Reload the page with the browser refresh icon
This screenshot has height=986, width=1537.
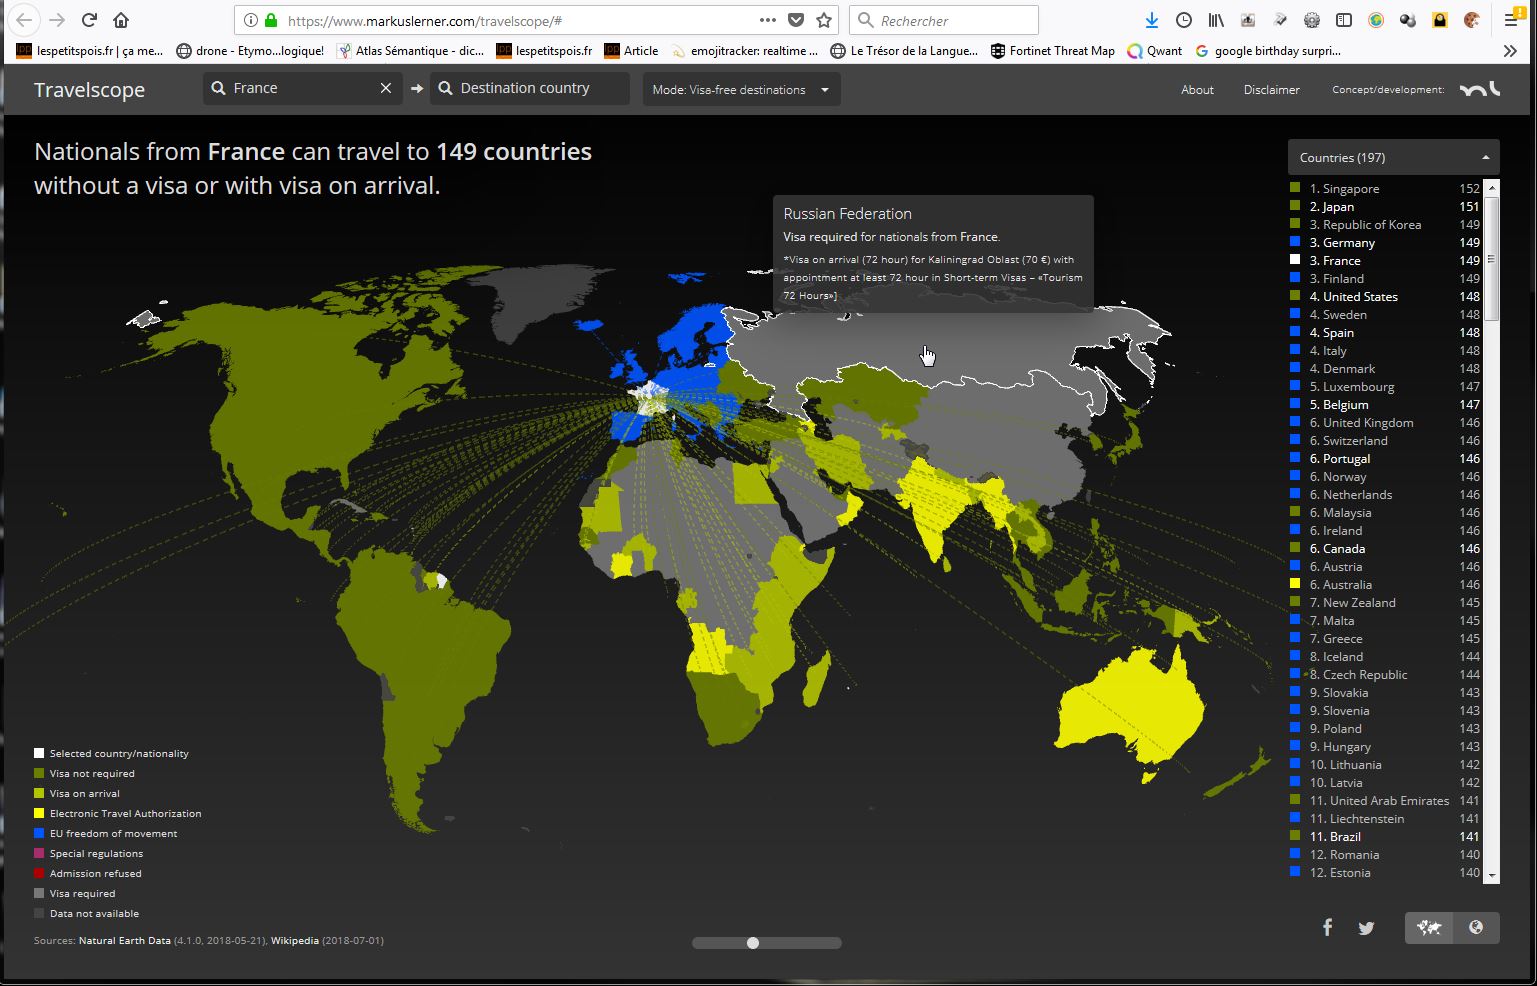(89, 20)
